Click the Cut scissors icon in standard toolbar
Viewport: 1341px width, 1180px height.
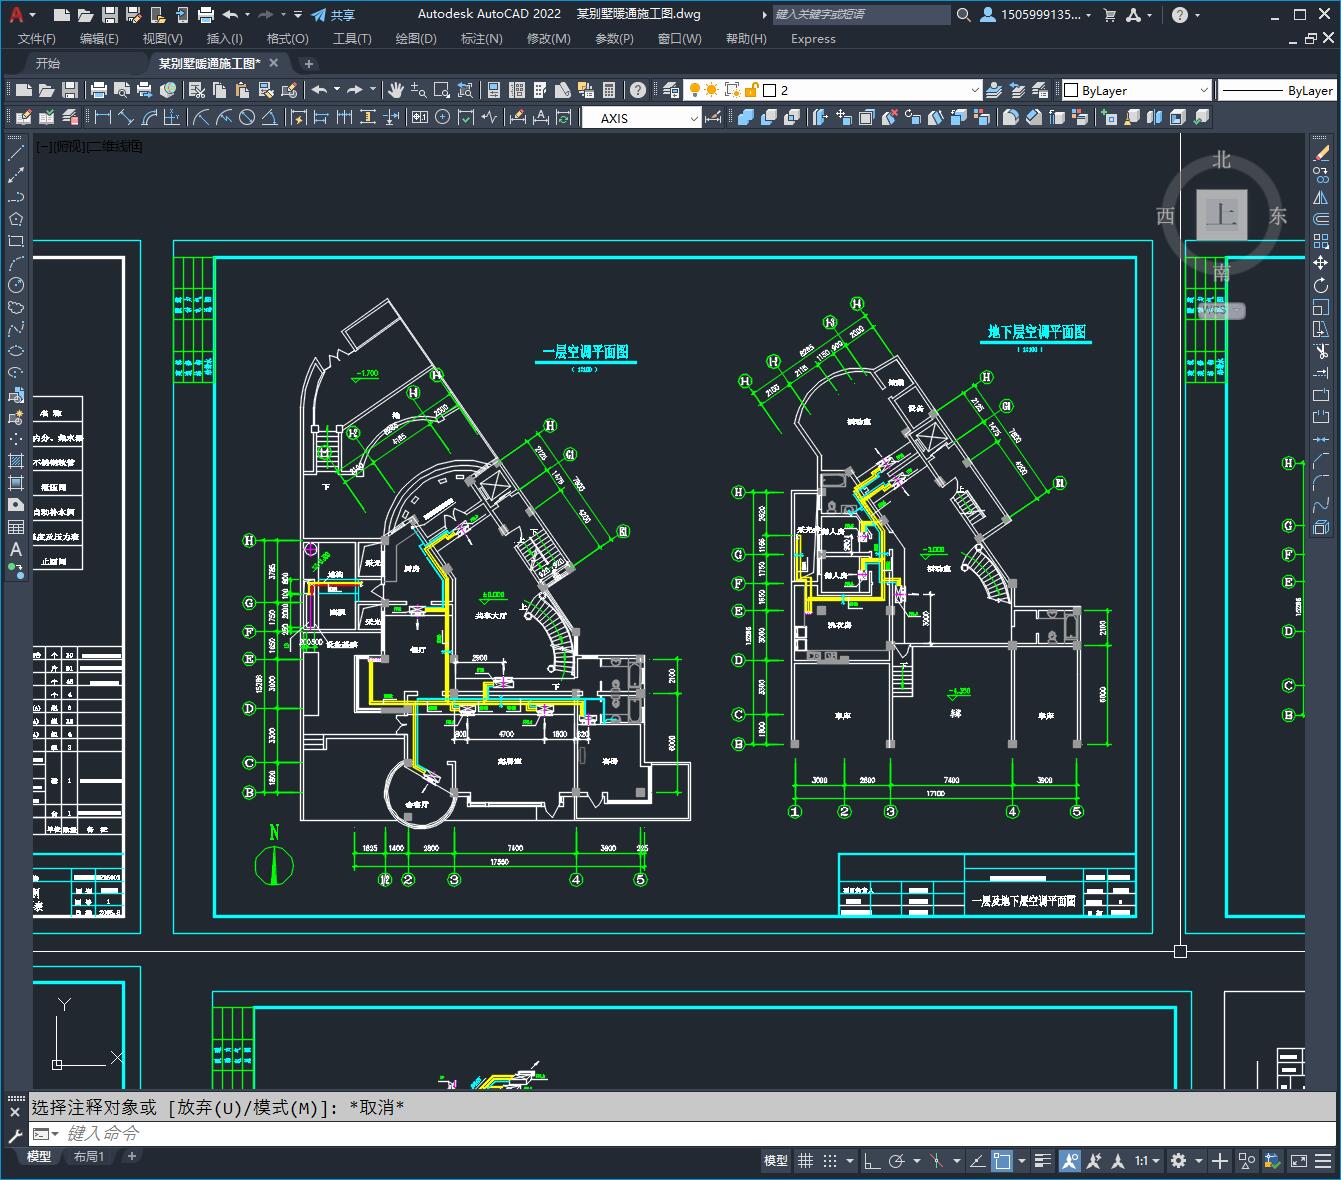[197, 90]
